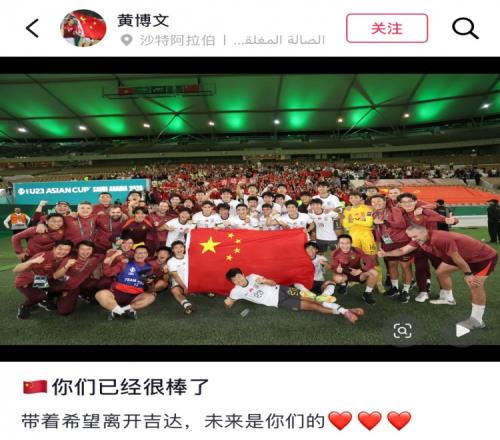
Task: Tap the last red heart emoji
Action: click(x=399, y=420)
